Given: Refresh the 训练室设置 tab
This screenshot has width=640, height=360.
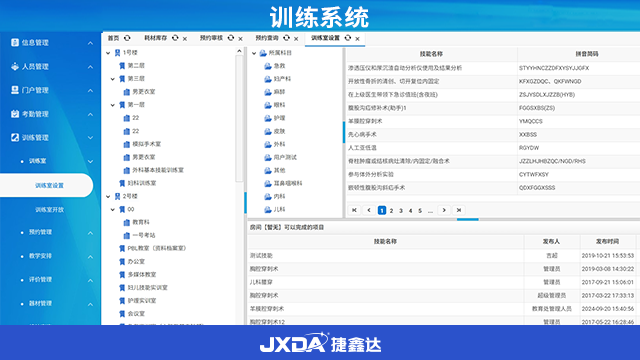Looking at the screenshot, I should point(348,38).
